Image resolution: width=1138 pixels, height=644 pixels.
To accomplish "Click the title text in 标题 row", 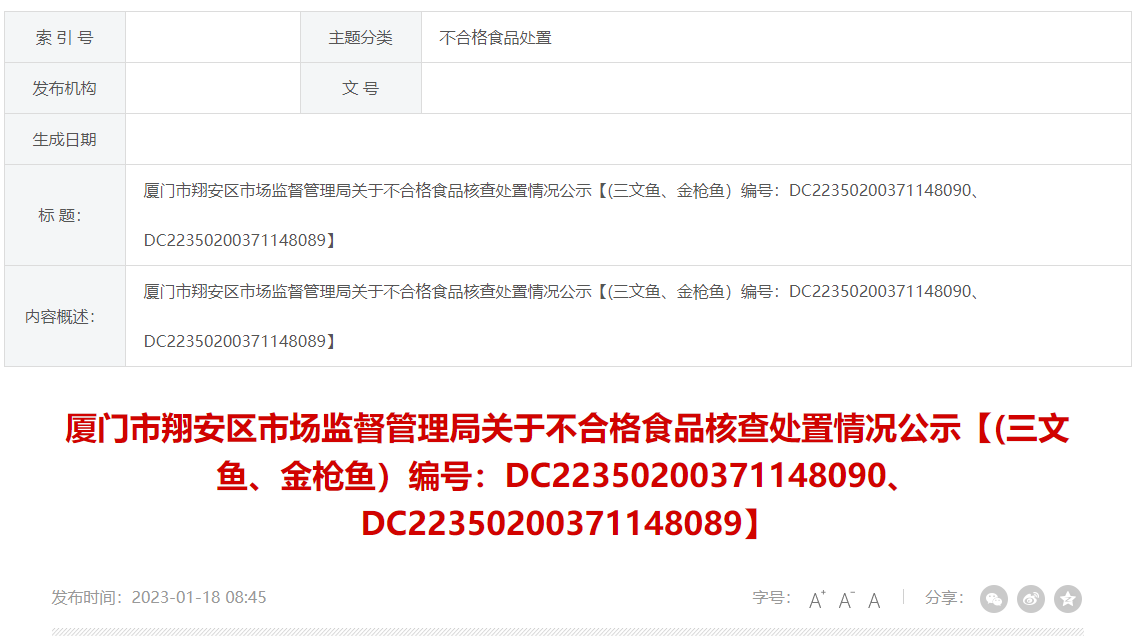I will [563, 215].
